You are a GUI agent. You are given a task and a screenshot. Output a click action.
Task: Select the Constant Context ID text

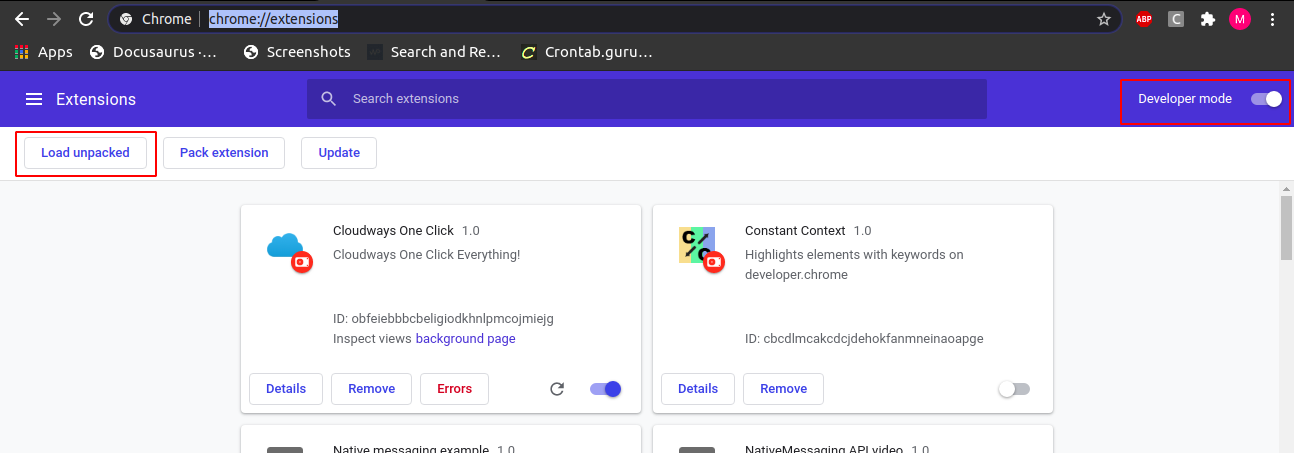(x=864, y=339)
